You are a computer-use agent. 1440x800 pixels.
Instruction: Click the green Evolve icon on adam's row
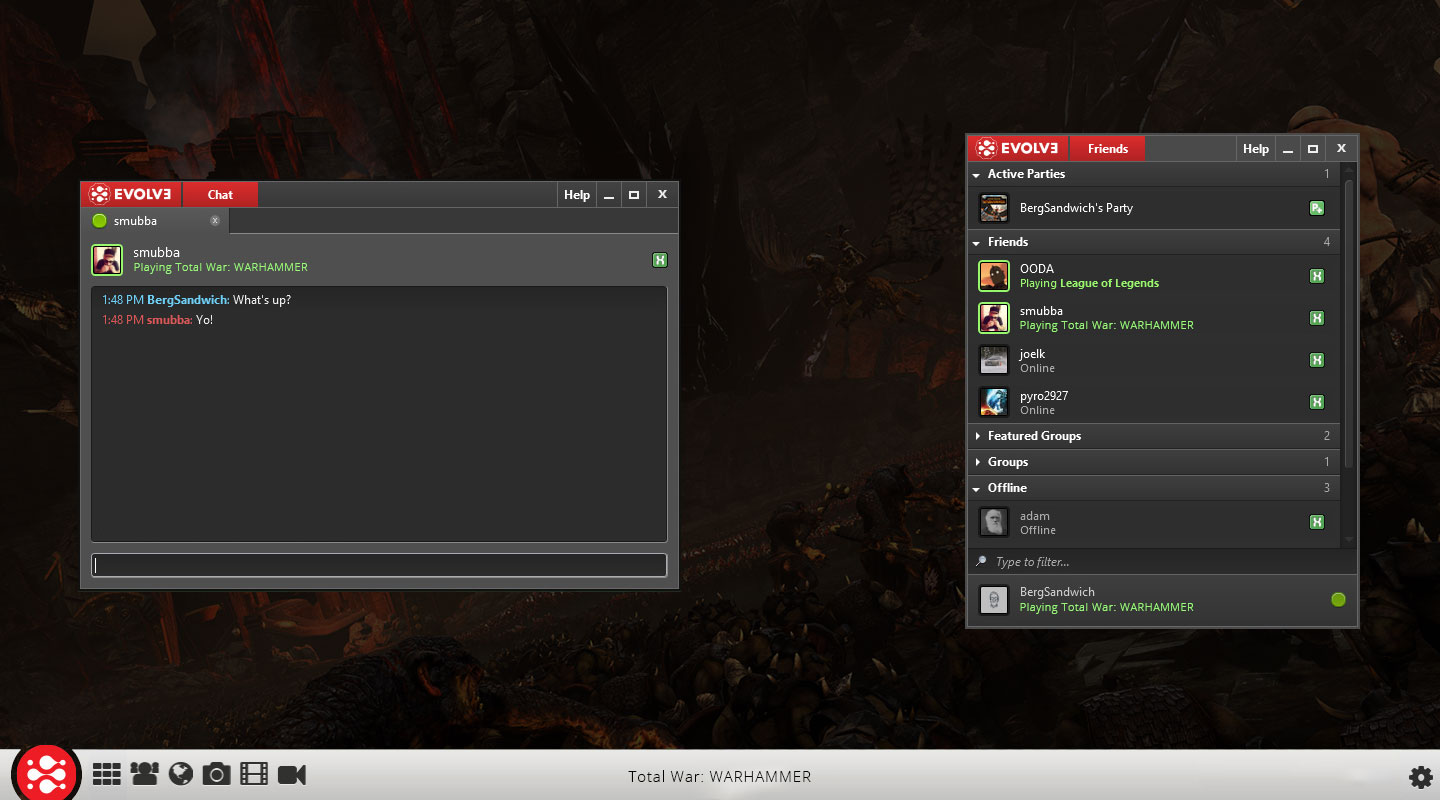tap(1317, 522)
